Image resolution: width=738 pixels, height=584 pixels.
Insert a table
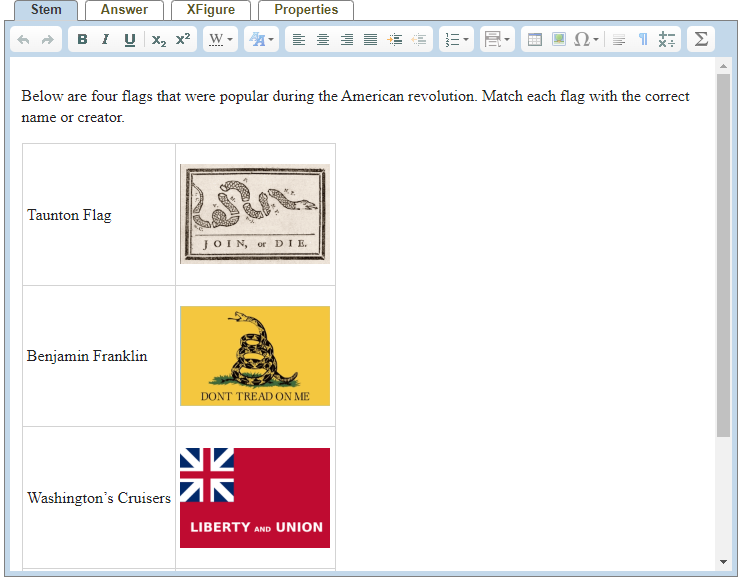click(535, 40)
